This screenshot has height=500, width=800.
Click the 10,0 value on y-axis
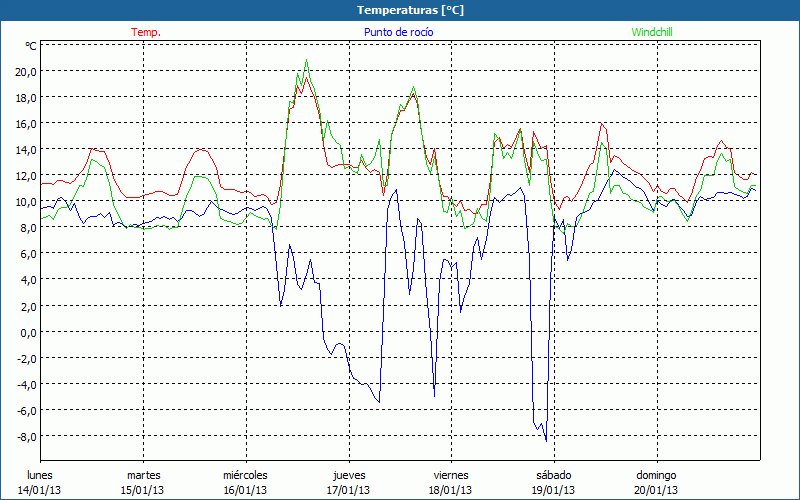(24, 202)
